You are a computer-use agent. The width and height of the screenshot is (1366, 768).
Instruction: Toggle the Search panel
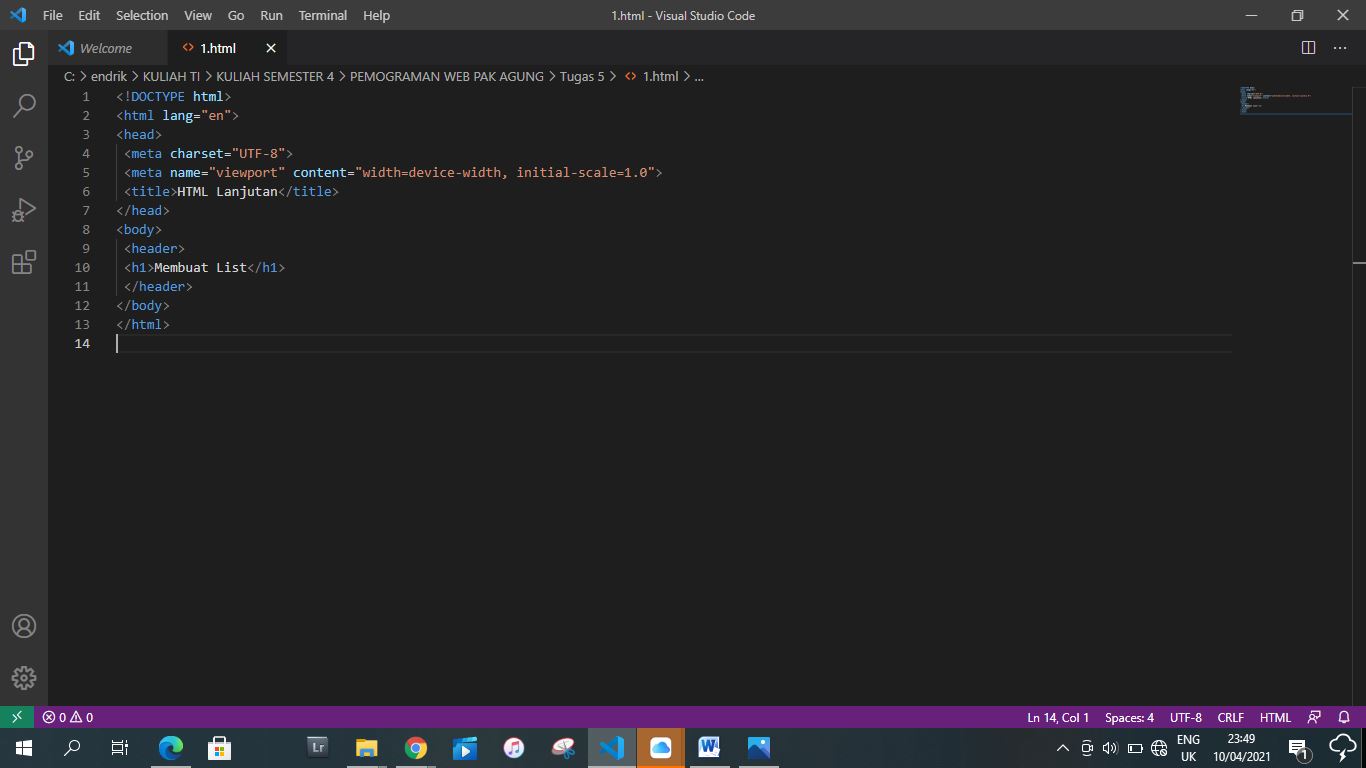coord(24,105)
